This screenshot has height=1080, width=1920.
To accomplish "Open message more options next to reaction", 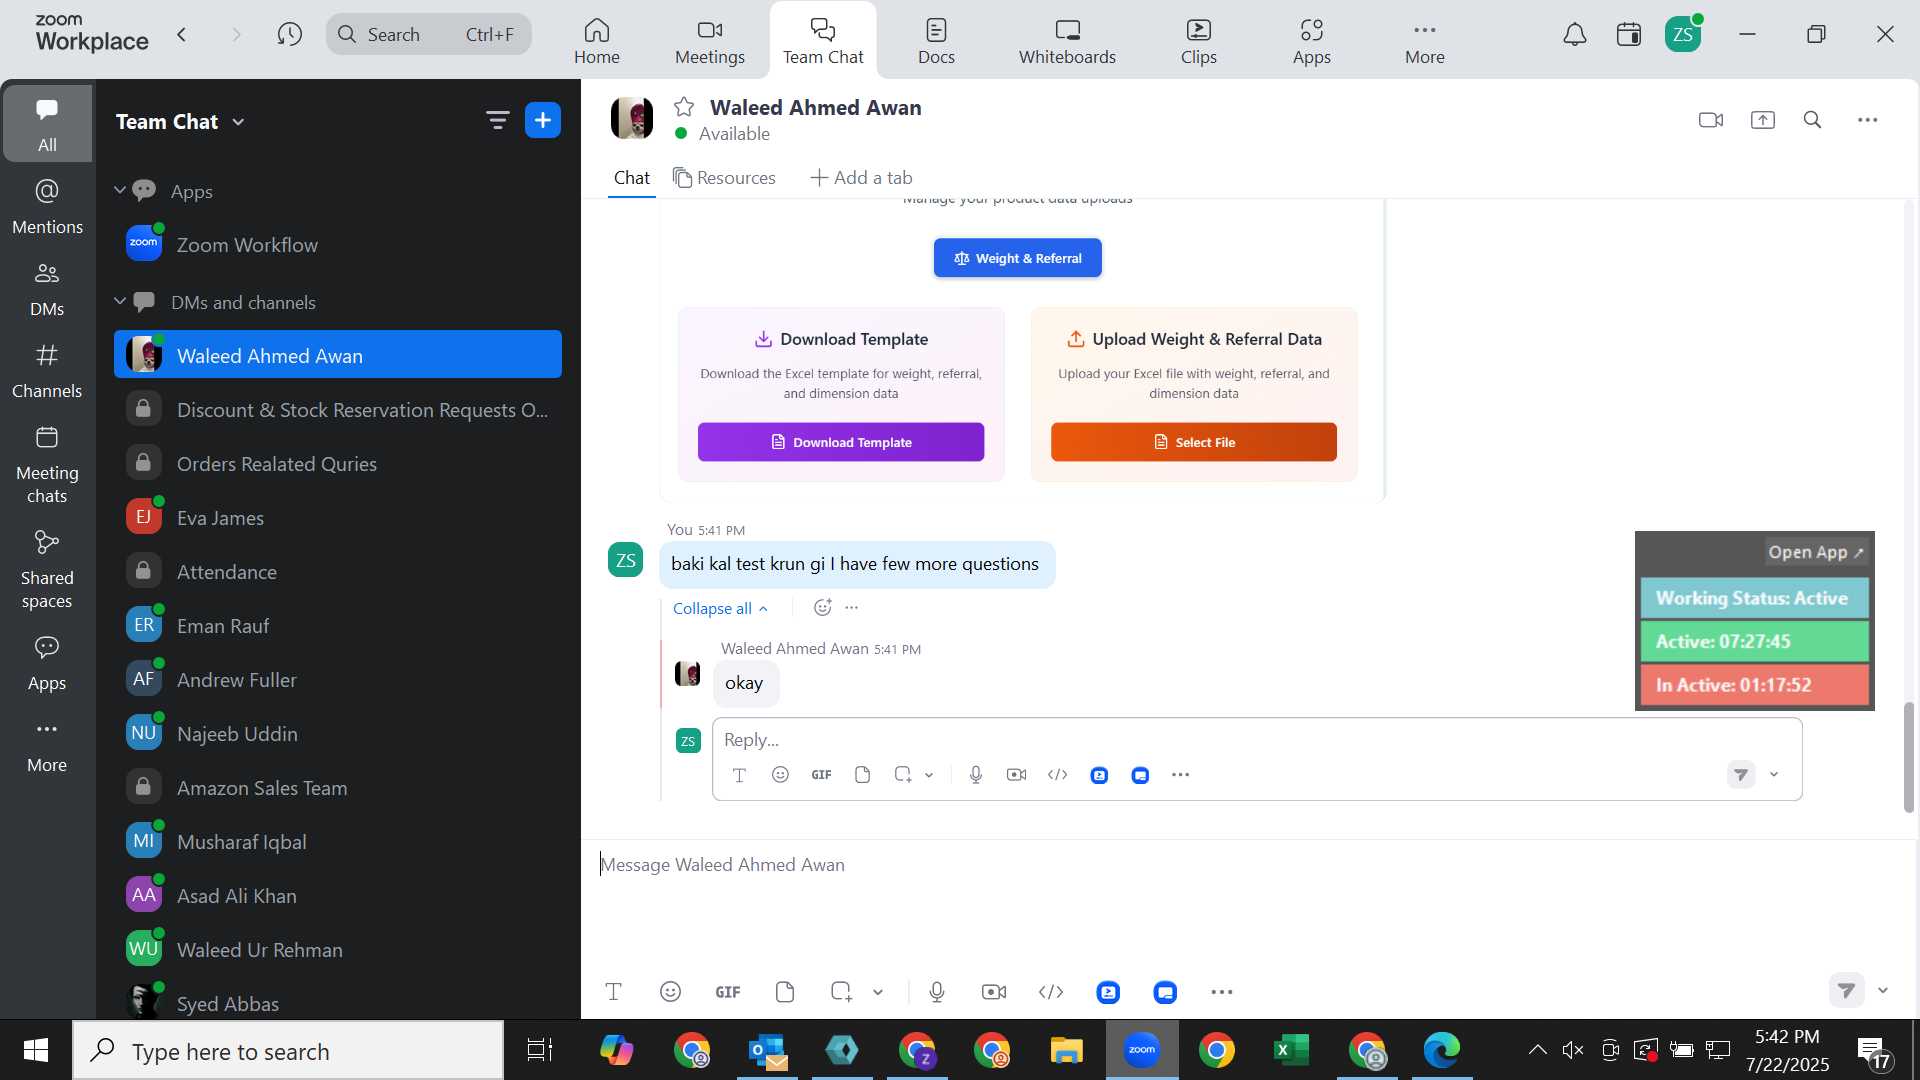I will click(x=852, y=607).
